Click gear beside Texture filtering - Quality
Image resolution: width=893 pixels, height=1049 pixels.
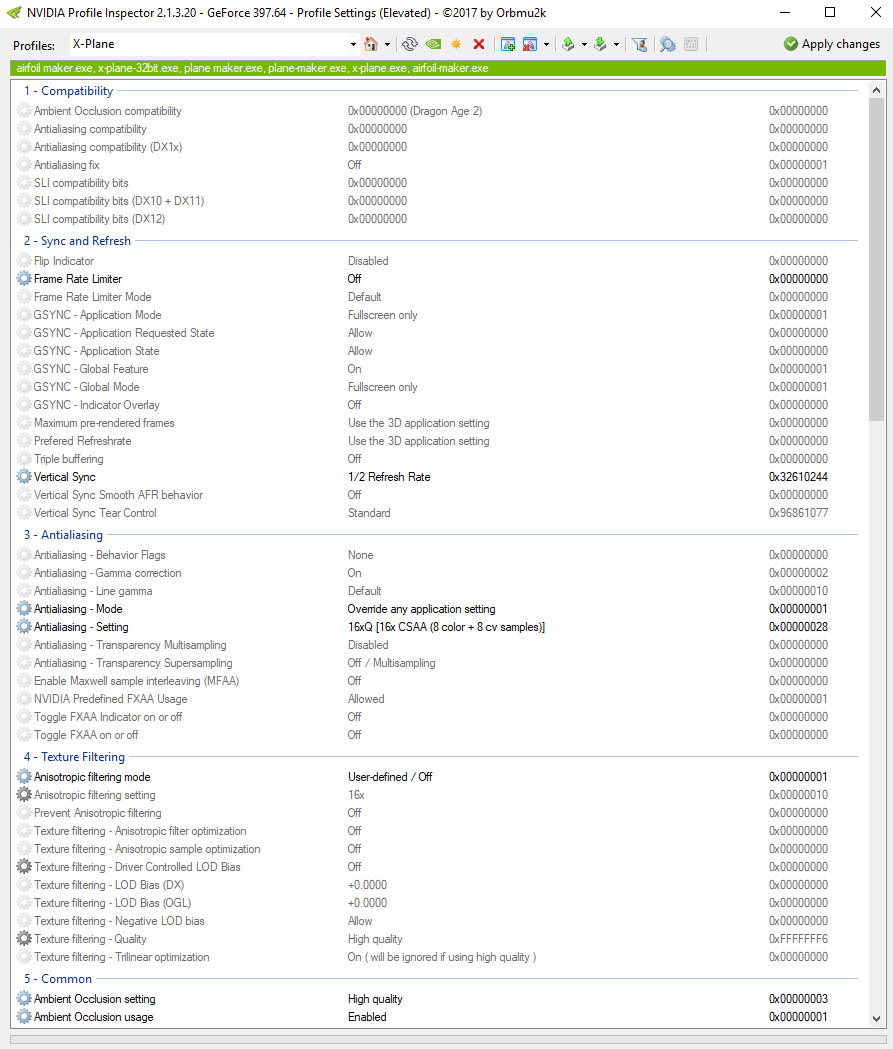pos(24,939)
